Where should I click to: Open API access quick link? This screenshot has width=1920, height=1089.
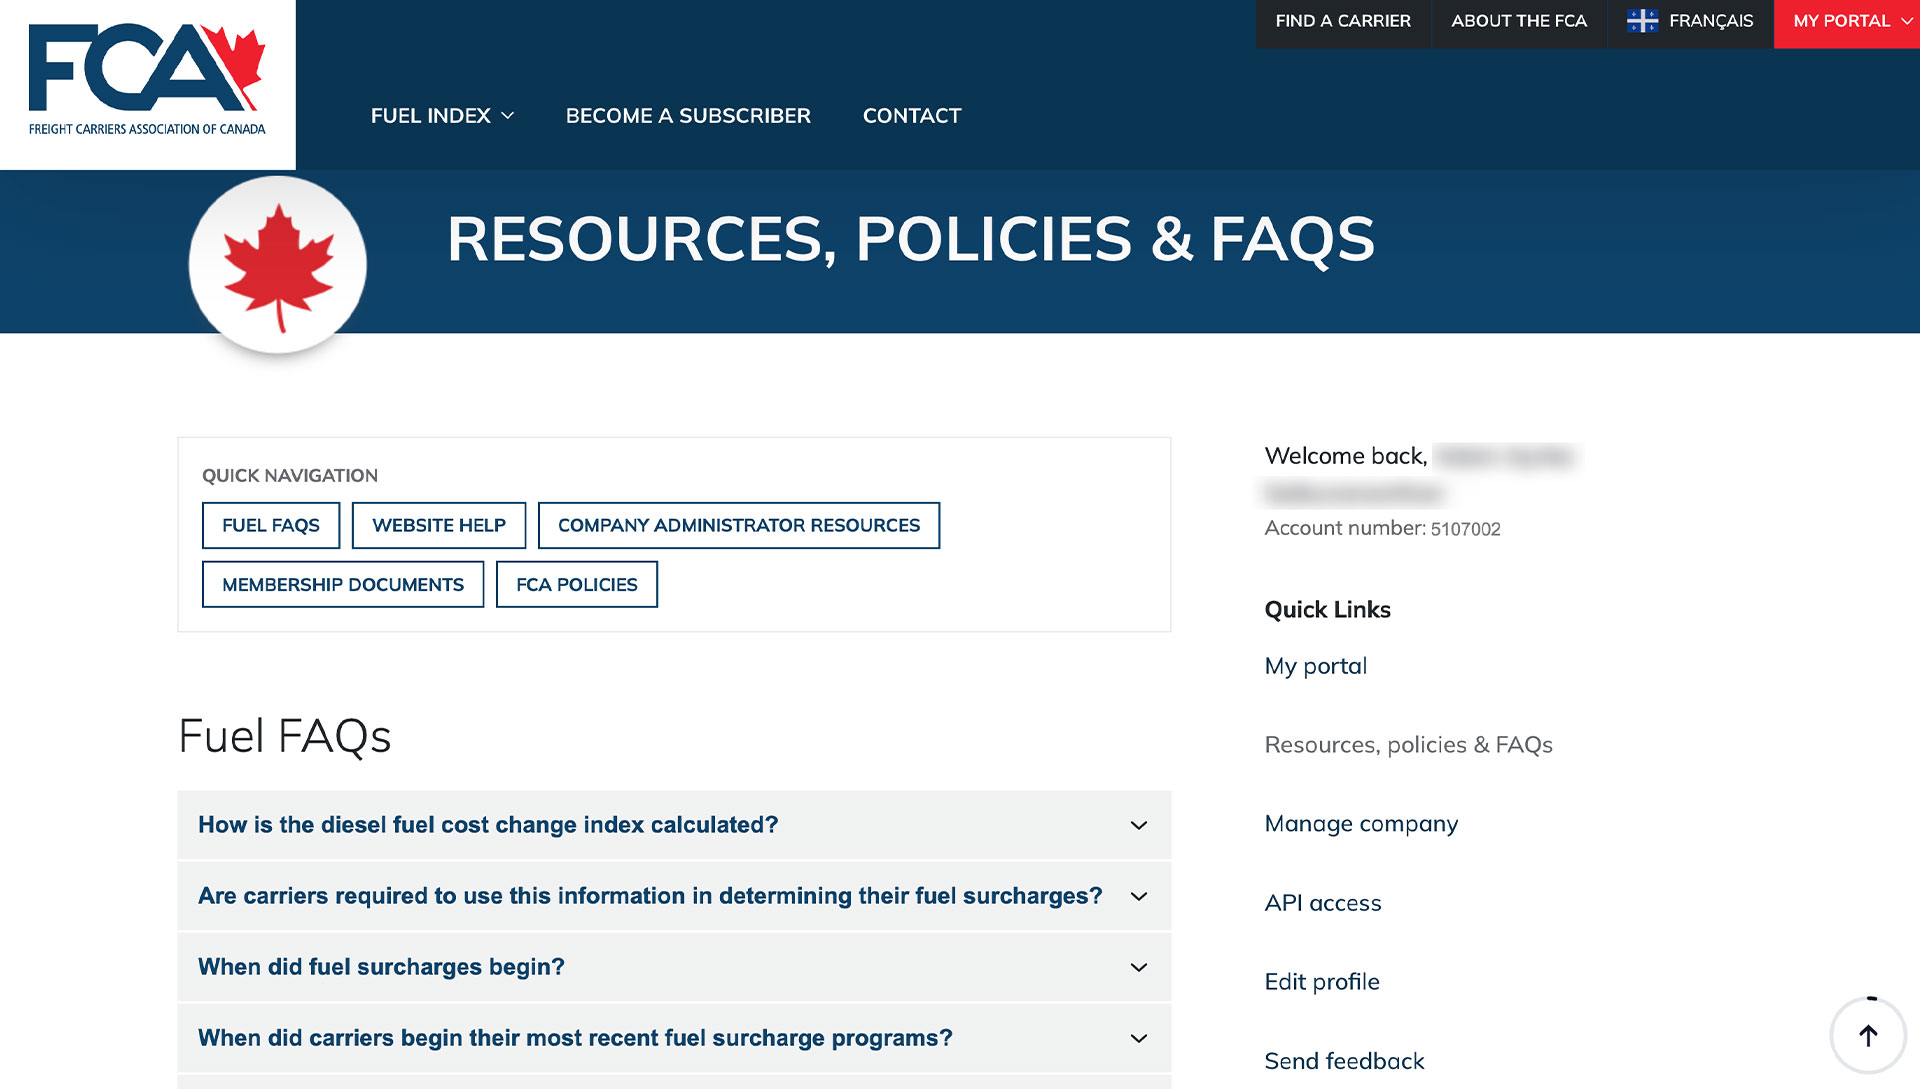click(x=1323, y=903)
